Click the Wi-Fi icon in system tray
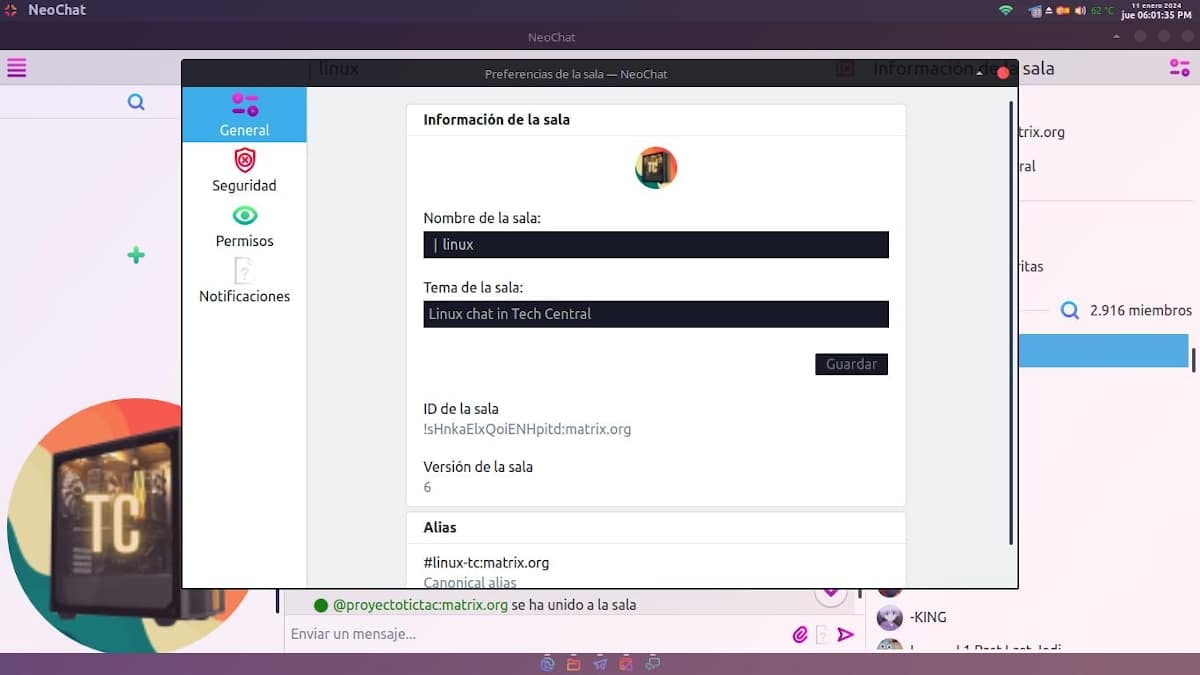1200x675 pixels. pyautogui.click(x=1005, y=10)
